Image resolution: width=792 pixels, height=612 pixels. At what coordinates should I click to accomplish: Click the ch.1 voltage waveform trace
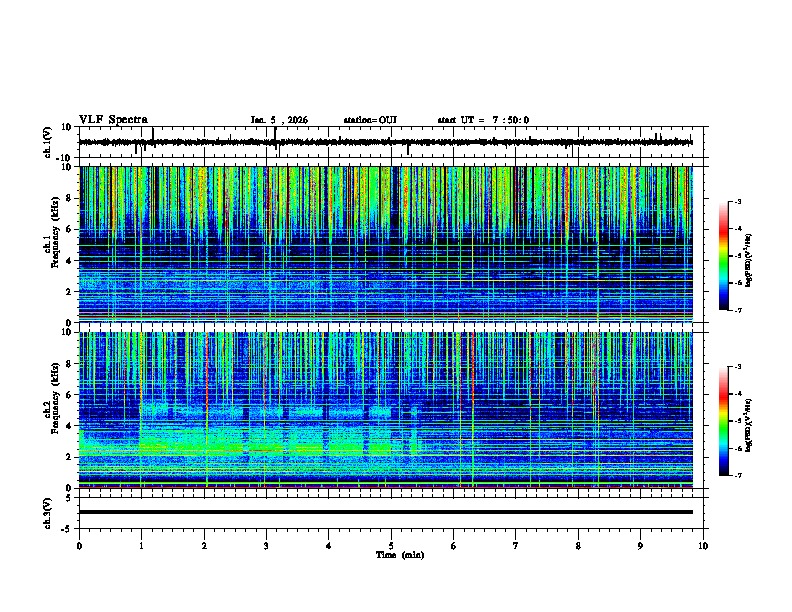tap(385, 142)
